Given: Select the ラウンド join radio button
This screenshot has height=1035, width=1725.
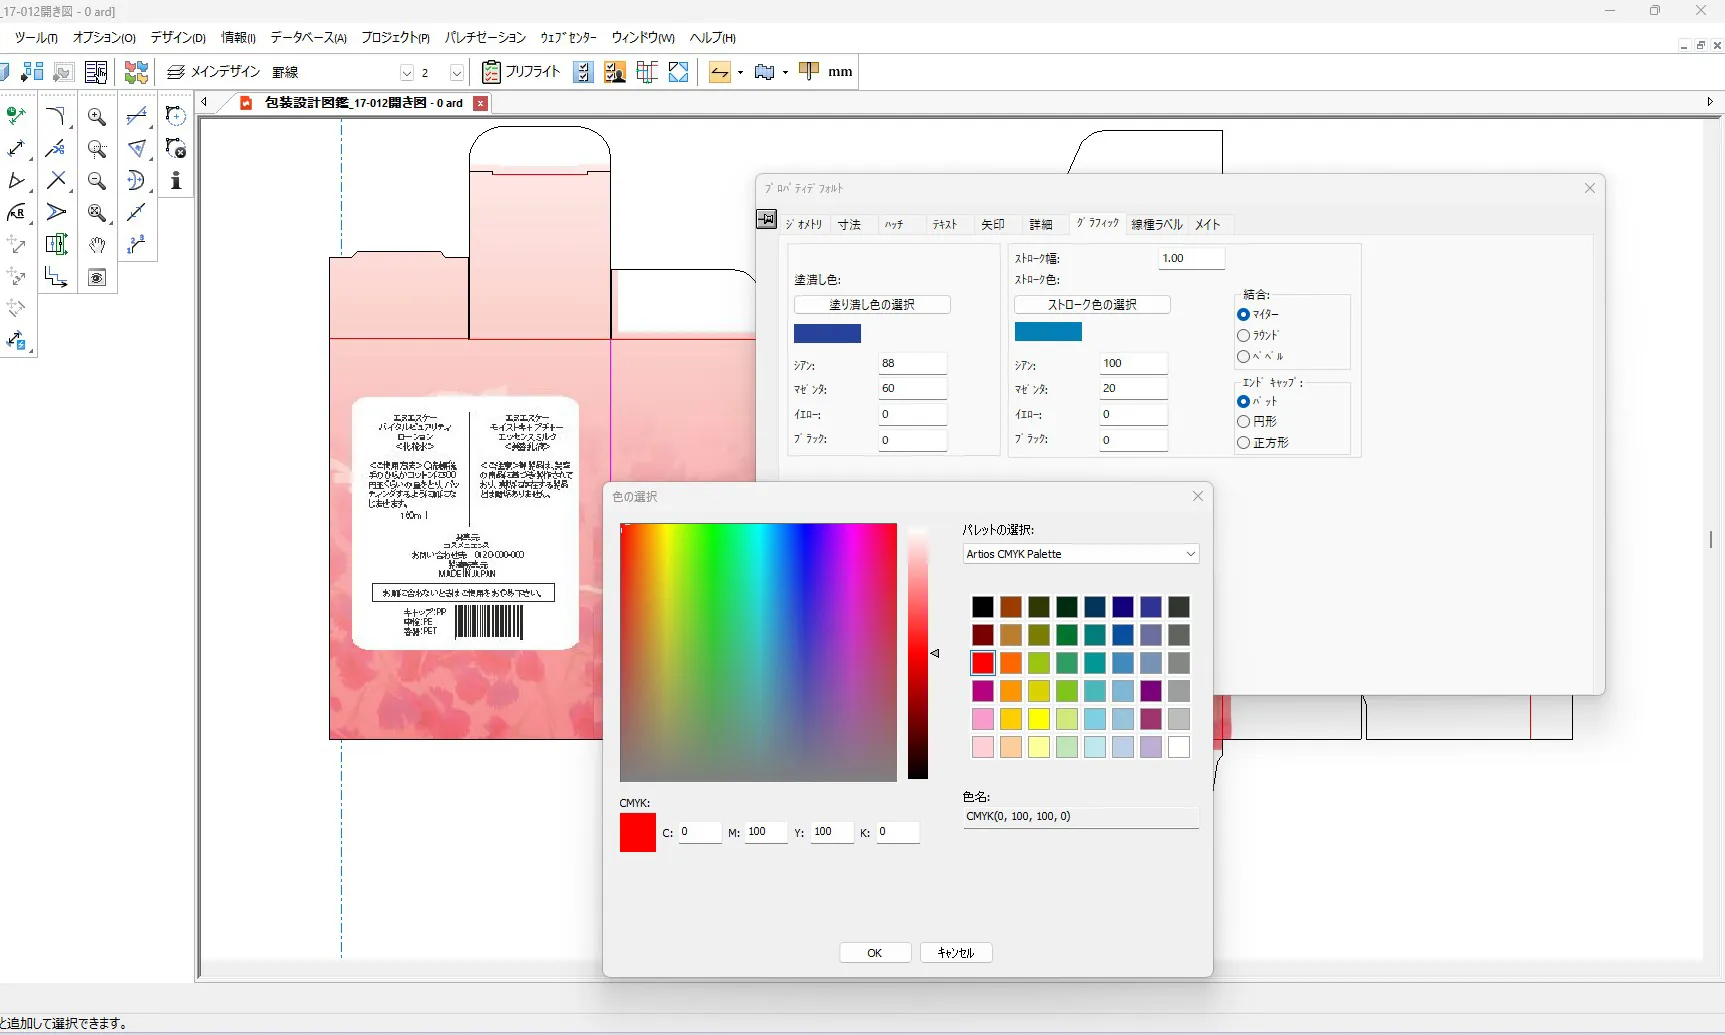Looking at the screenshot, I should (1243, 336).
